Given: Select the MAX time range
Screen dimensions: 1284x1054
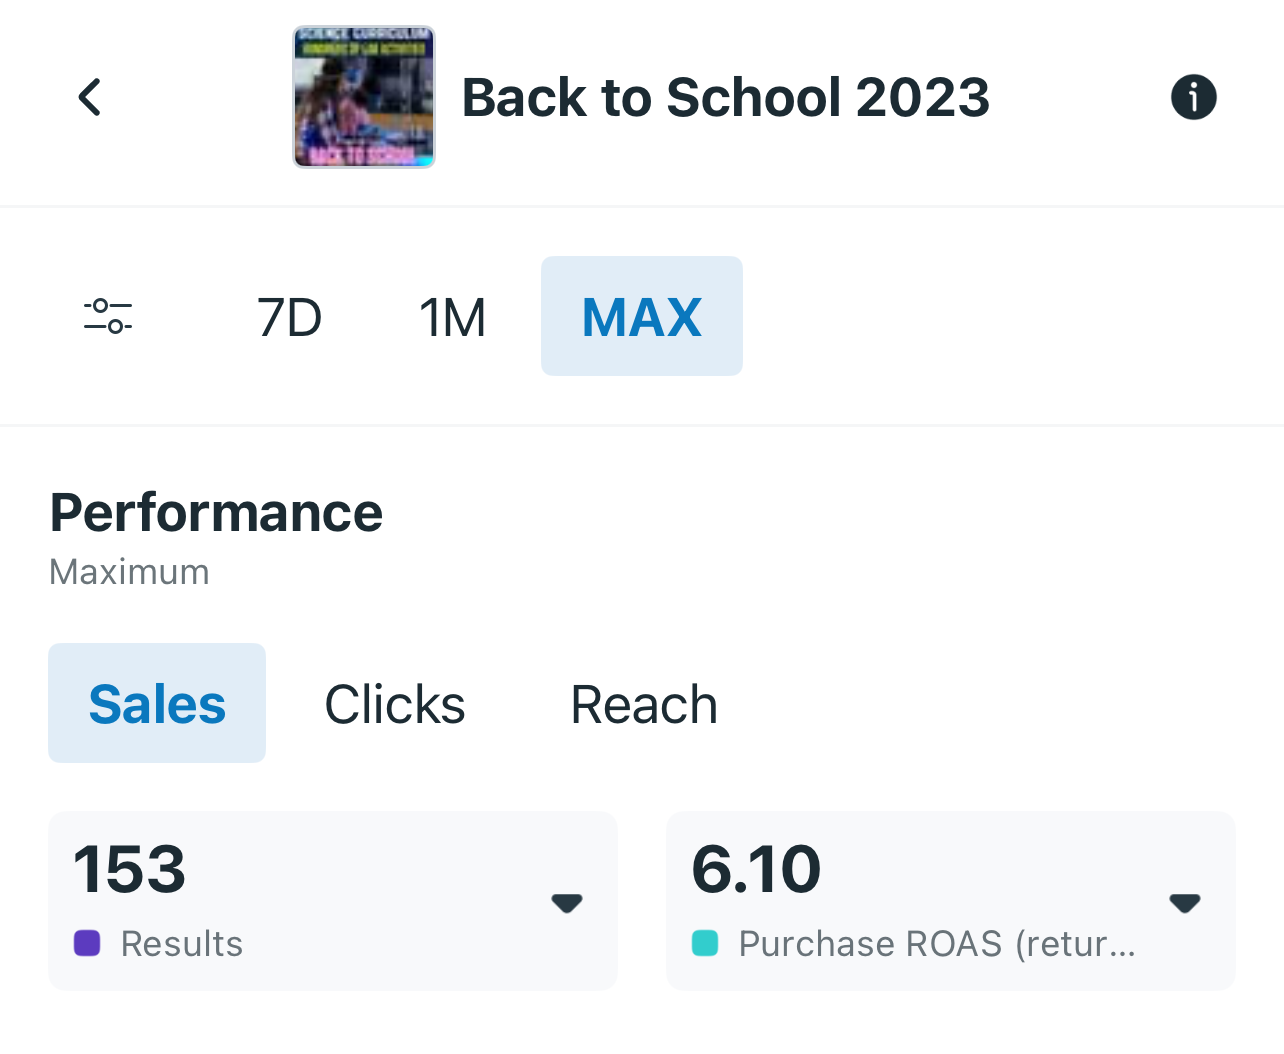Looking at the screenshot, I should tap(642, 317).
